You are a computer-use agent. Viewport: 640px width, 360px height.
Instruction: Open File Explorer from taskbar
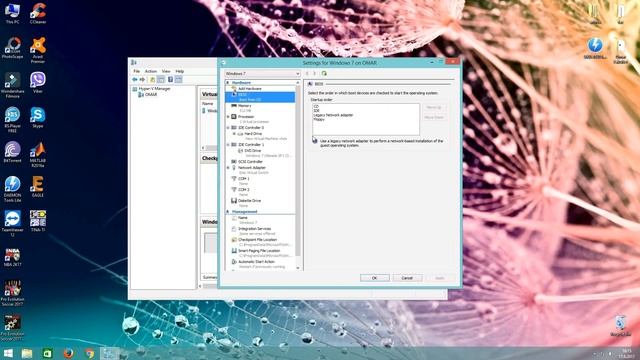27,353
